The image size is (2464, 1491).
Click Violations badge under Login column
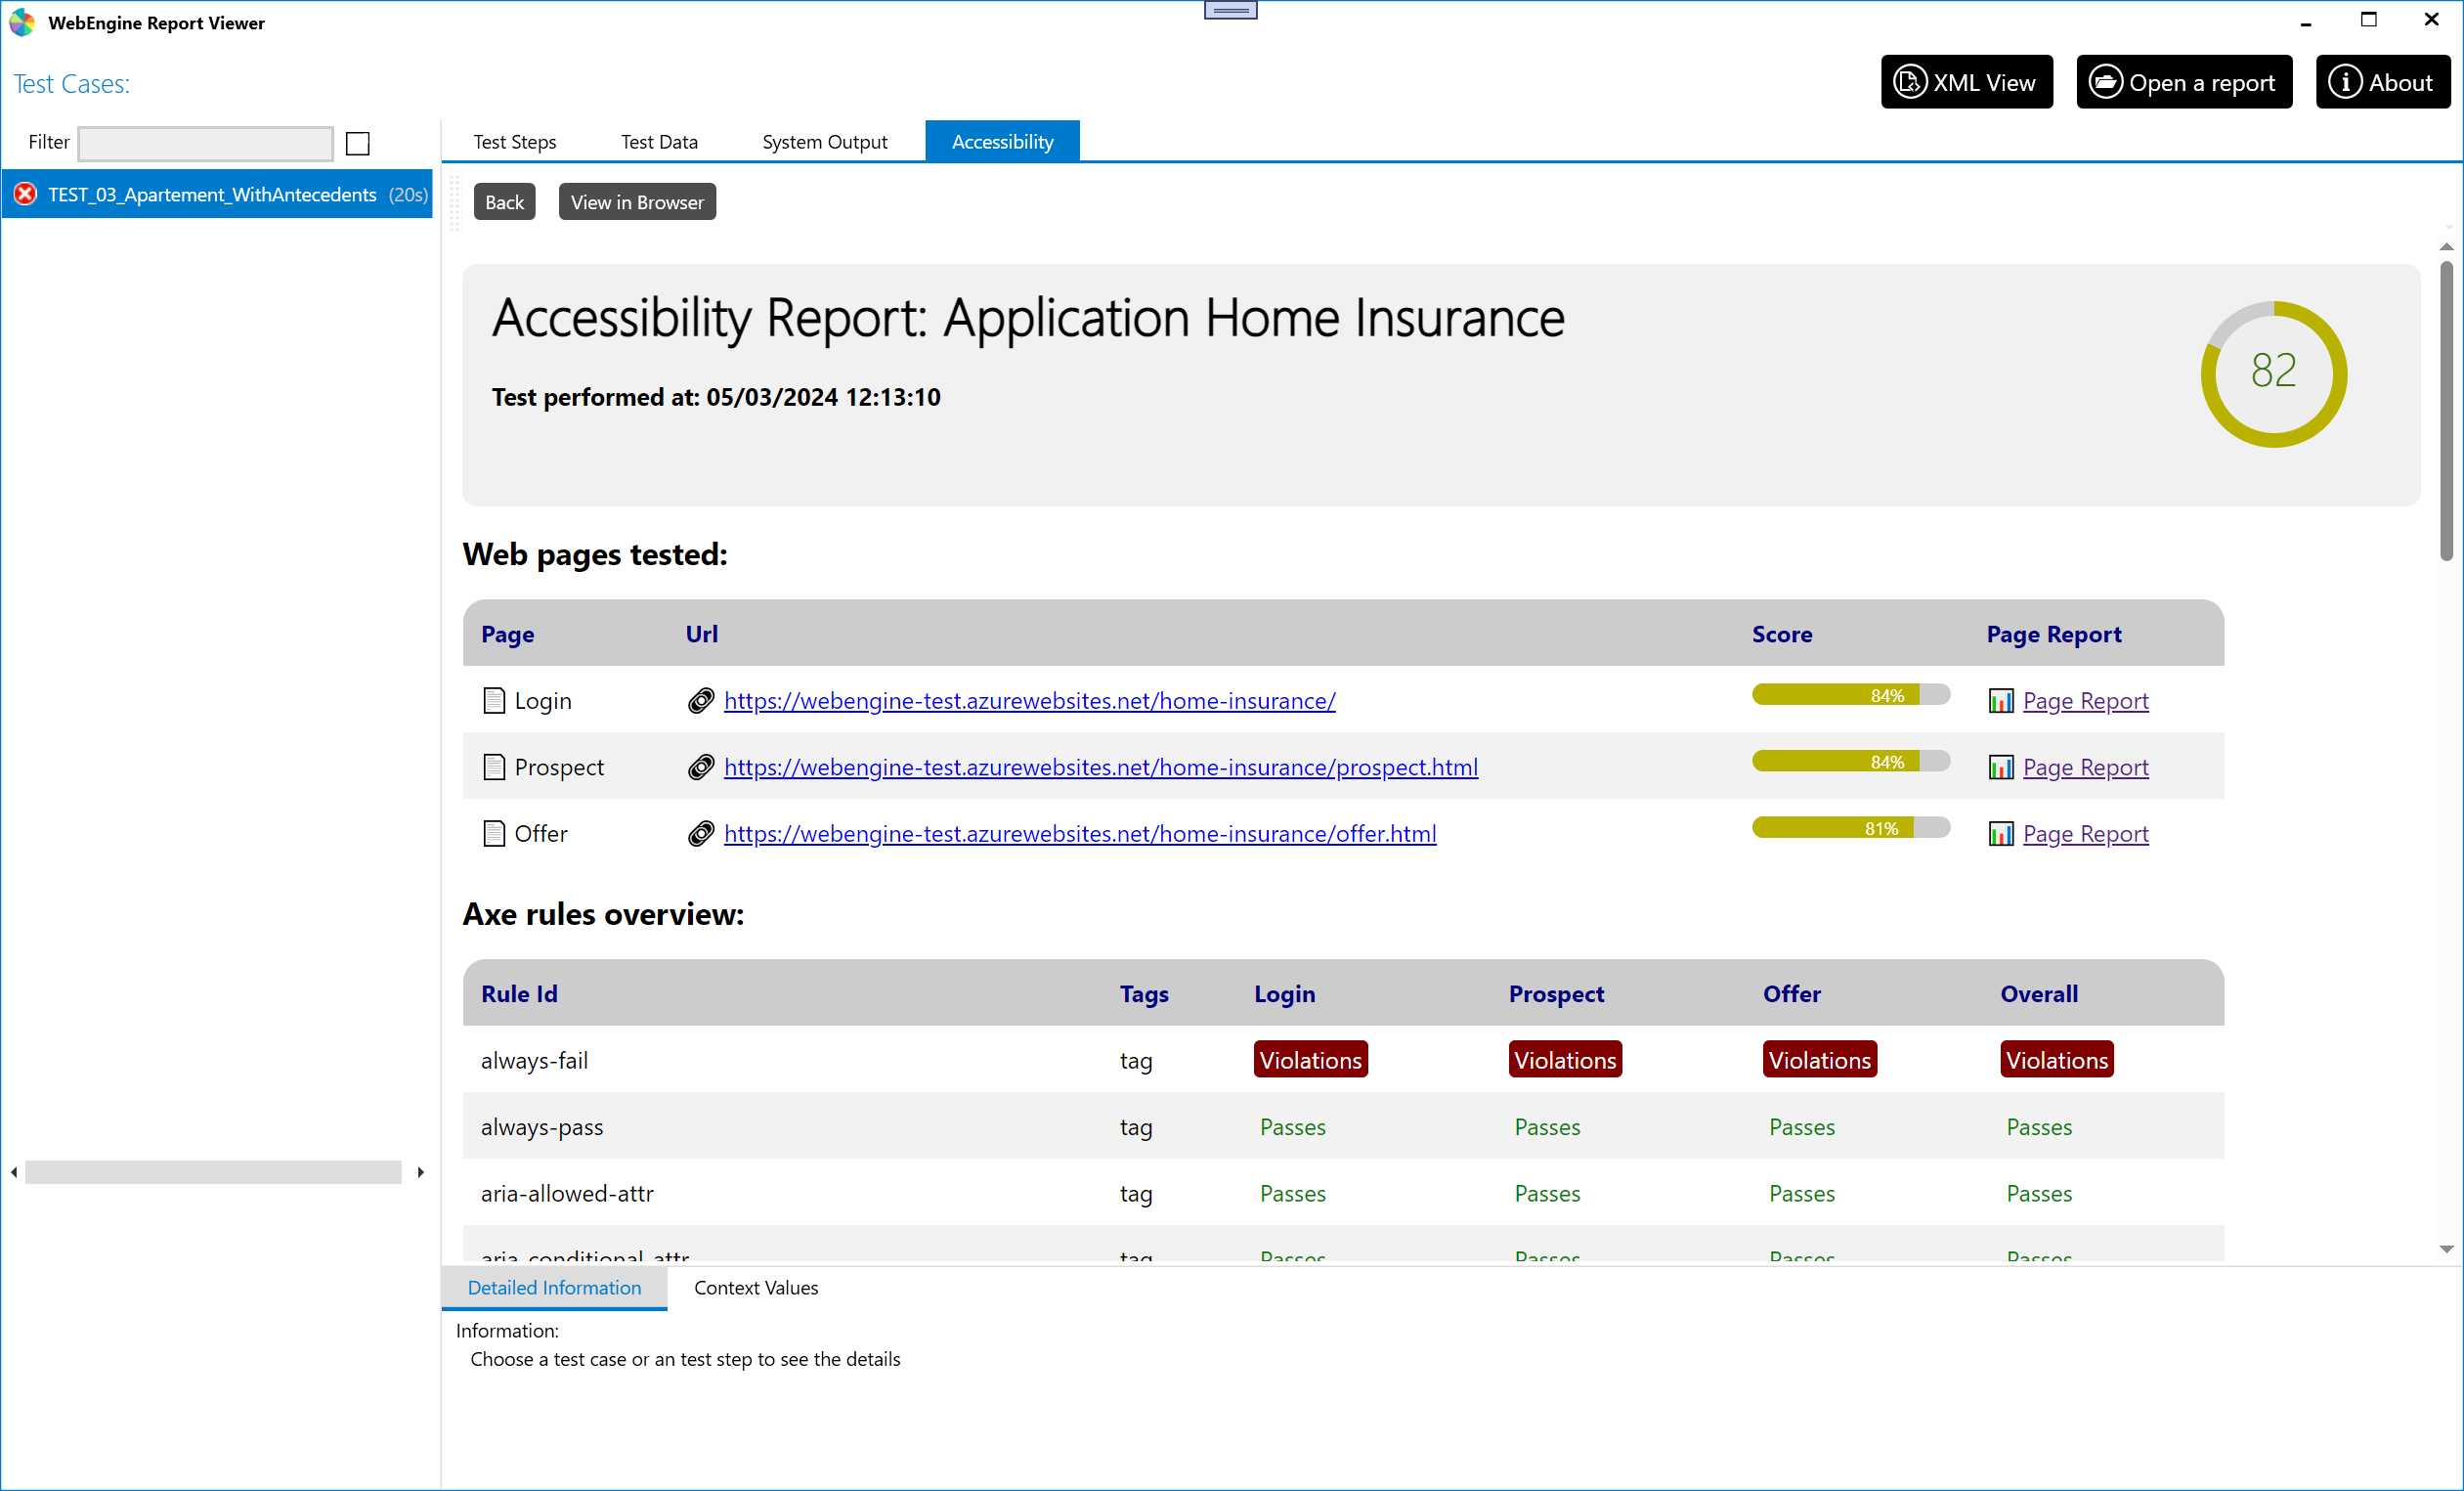tap(1310, 1059)
